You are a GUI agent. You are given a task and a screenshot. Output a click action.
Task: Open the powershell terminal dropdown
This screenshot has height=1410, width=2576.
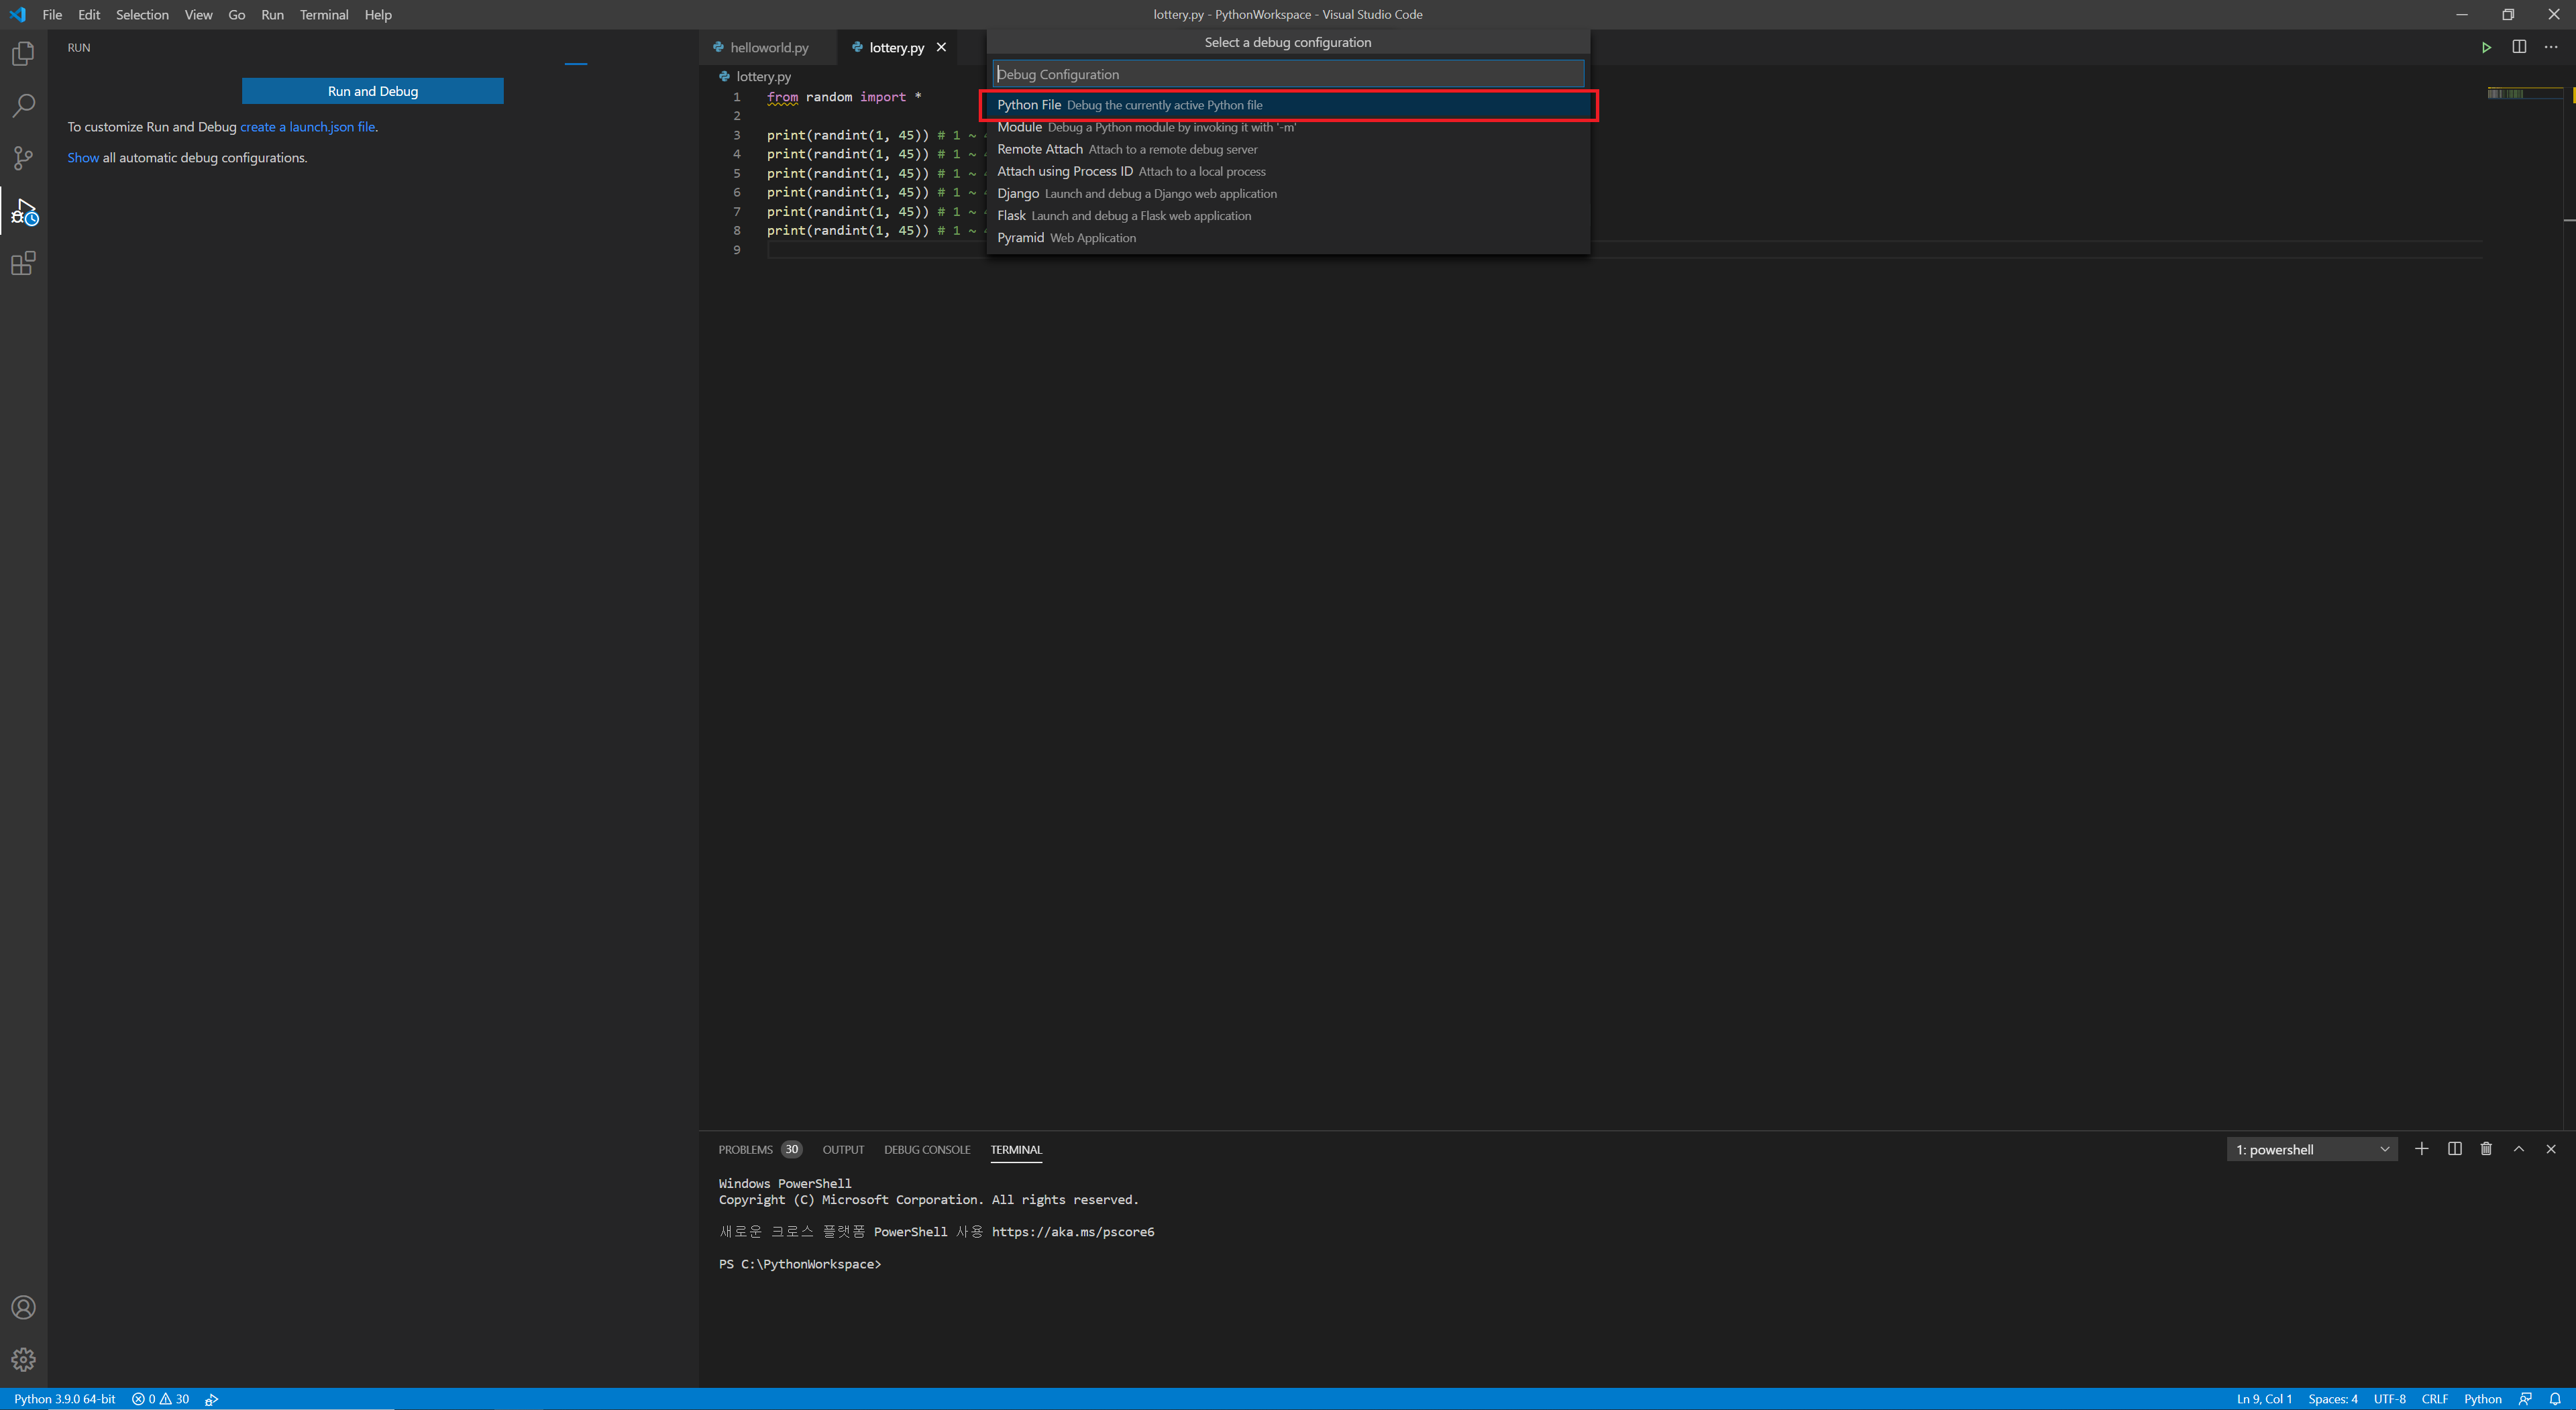coord(2312,1150)
